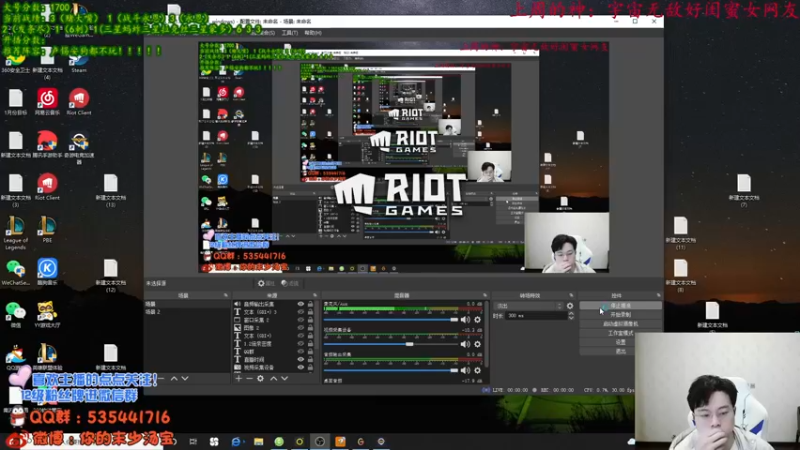800x450 pixels.
Task: Select the 场景 scene in scenes list
Action: [187, 304]
